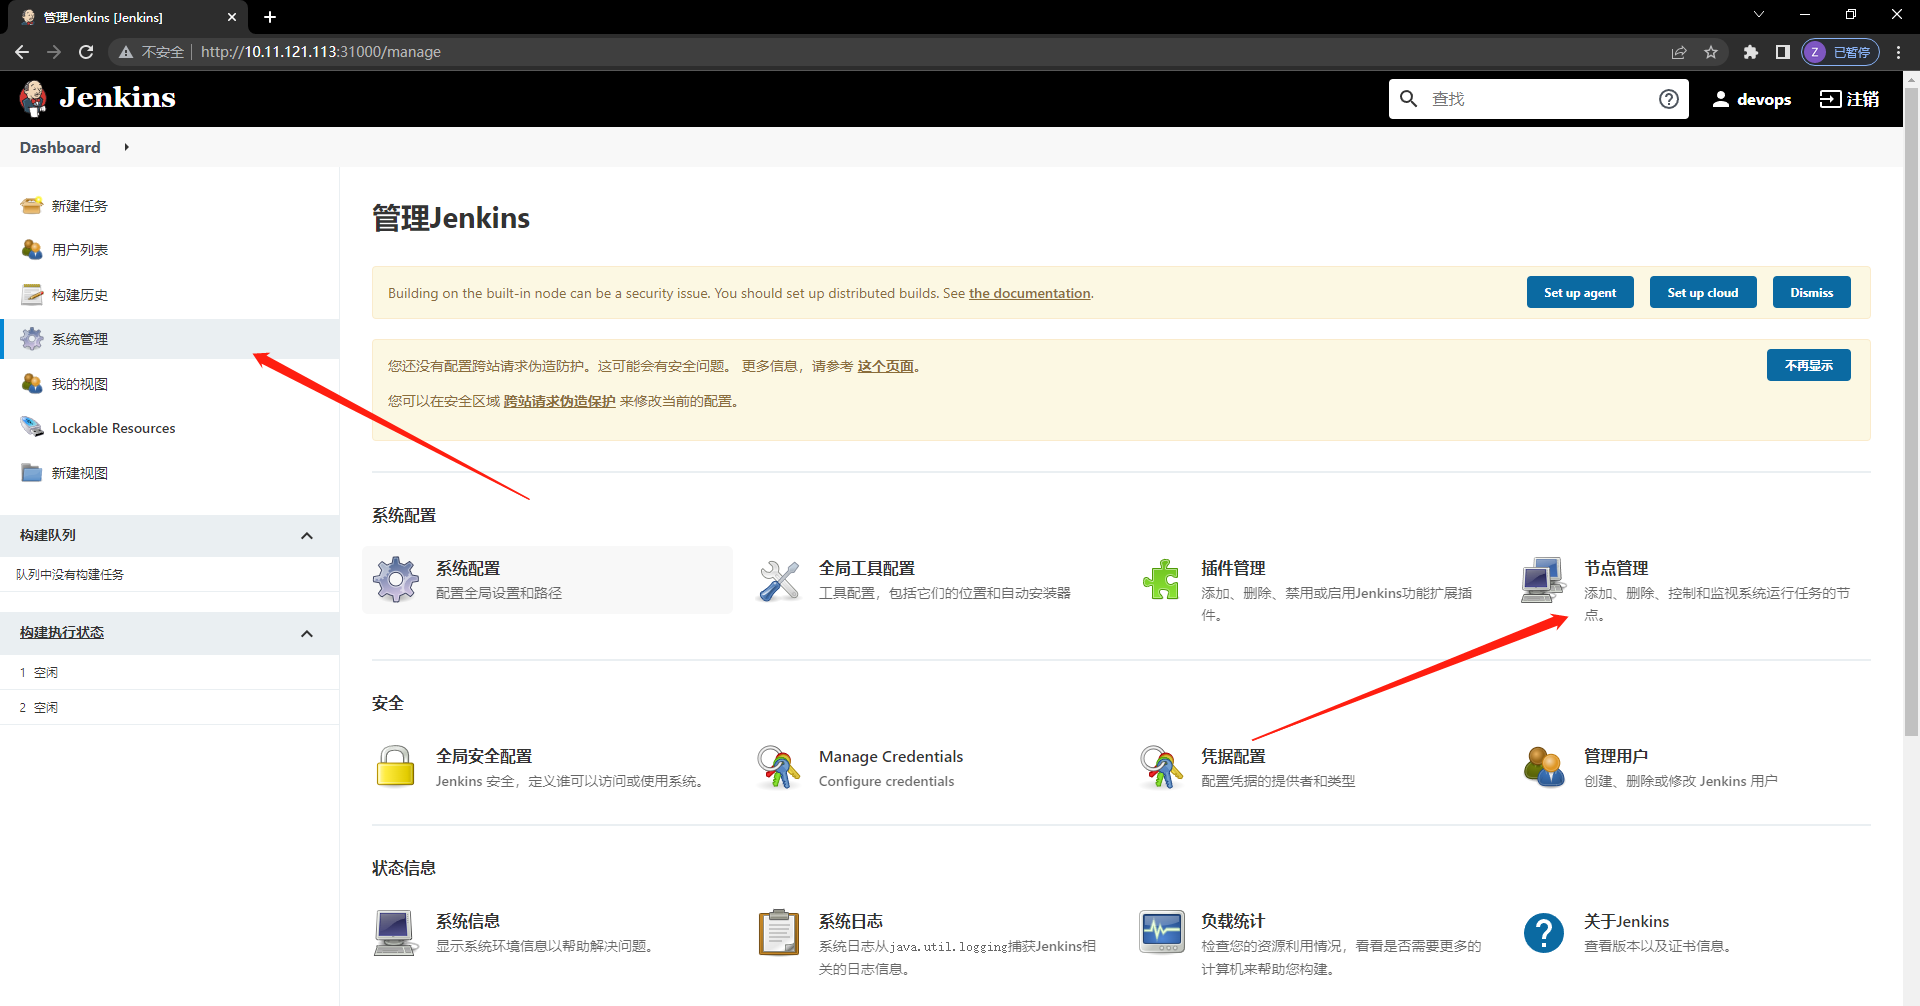Click the 用户列表 sidebar icon
1920x1006 pixels.
pos(32,250)
